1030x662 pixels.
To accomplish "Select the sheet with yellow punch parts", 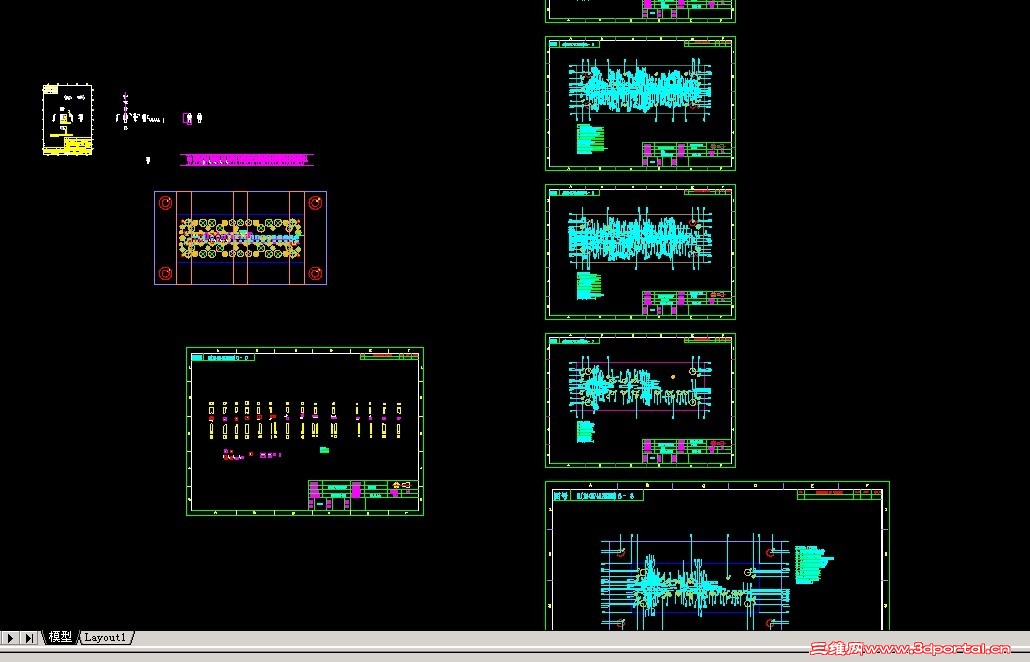I will click(305, 431).
